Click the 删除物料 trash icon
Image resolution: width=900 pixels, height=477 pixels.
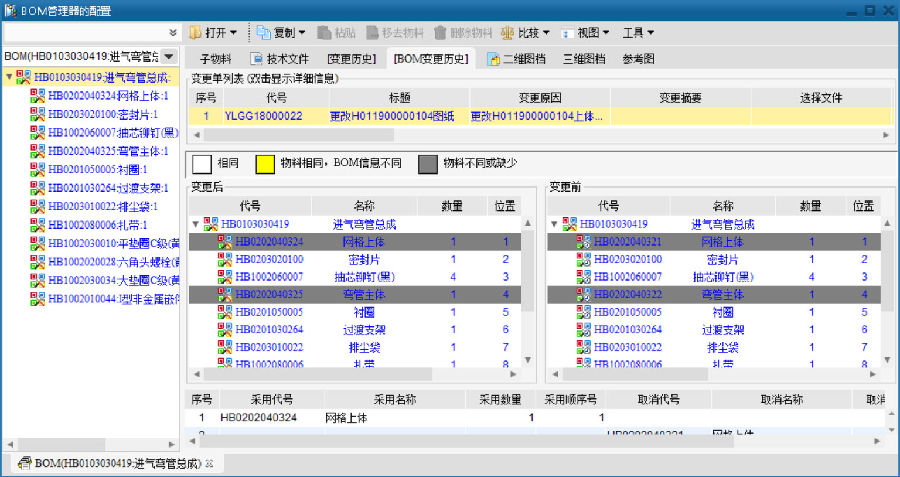pyautogui.click(x=440, y=33)
